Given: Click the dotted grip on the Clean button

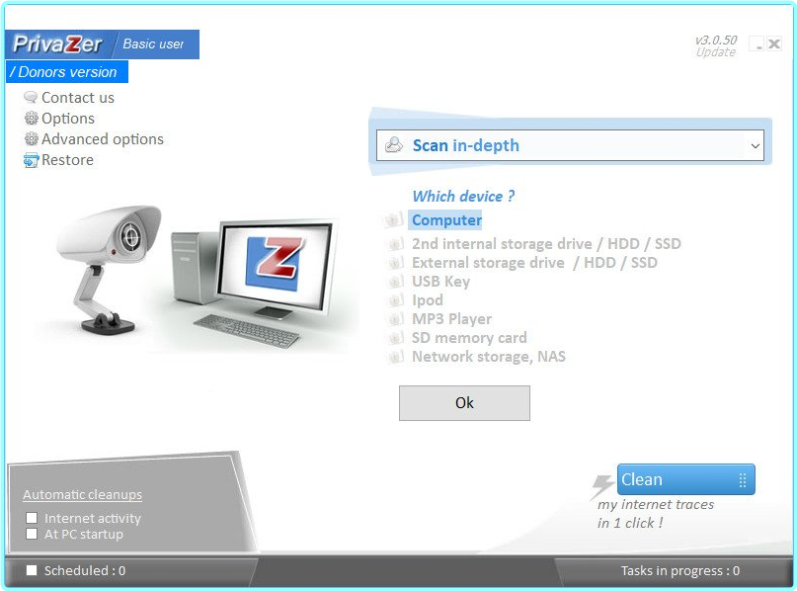Looking at the screenshot, I should pos(742,480).
